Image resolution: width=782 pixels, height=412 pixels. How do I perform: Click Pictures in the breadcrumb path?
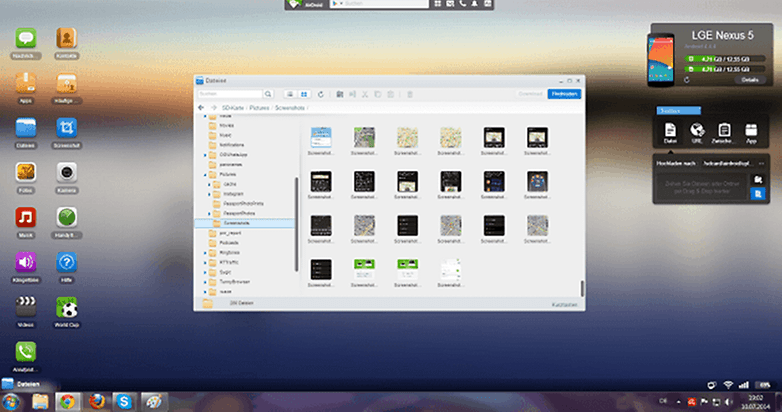click(x=259, y=108)
